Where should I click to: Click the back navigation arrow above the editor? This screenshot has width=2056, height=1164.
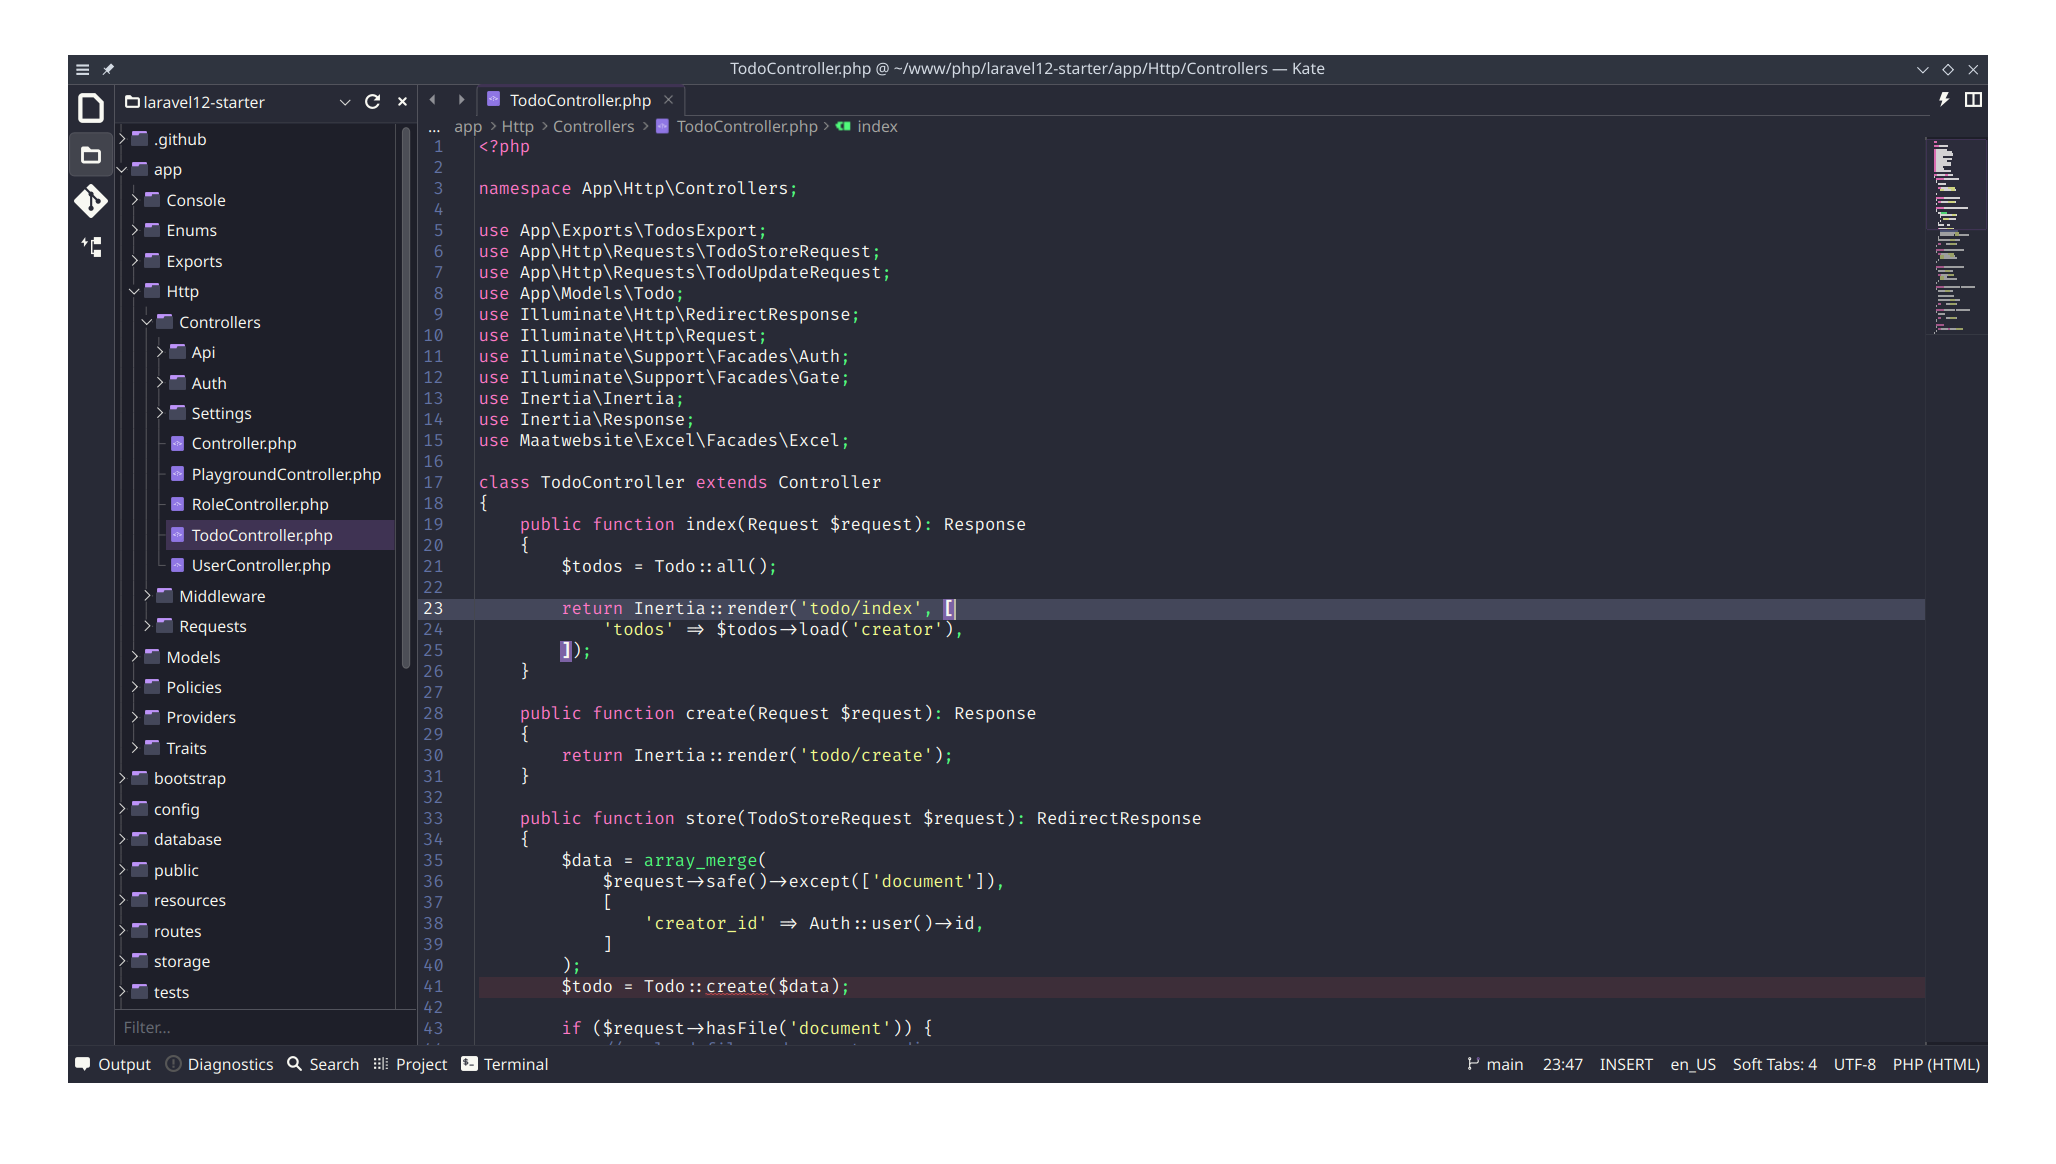tap(432, 99)
